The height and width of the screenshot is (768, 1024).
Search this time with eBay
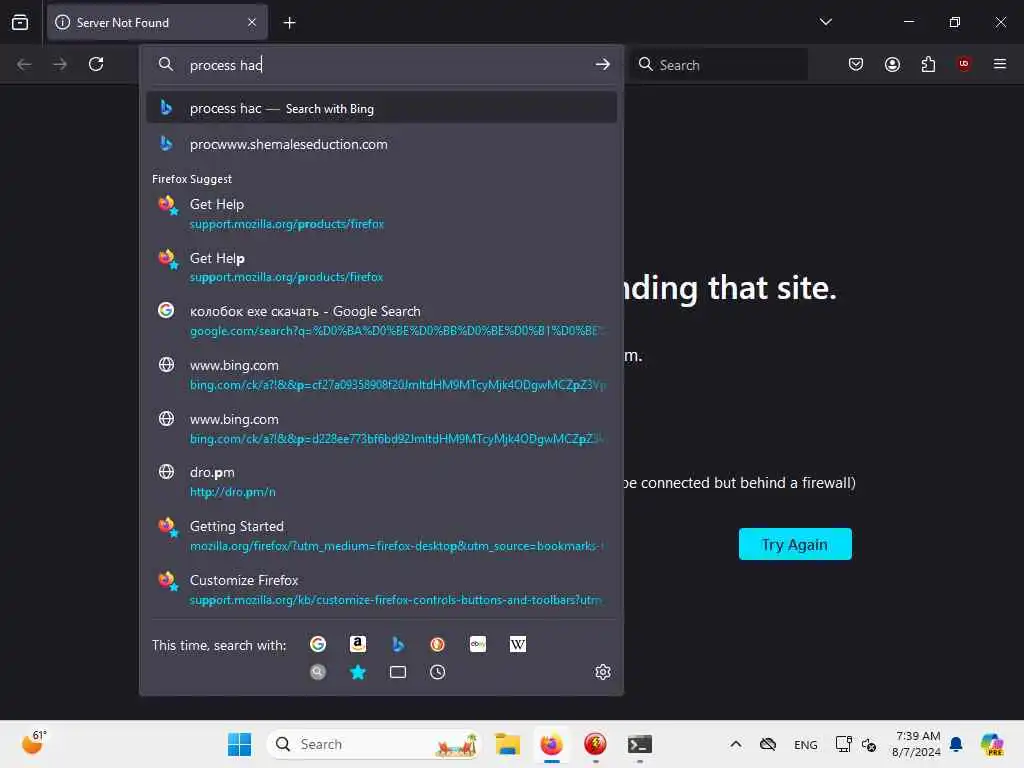click(478, 644)
